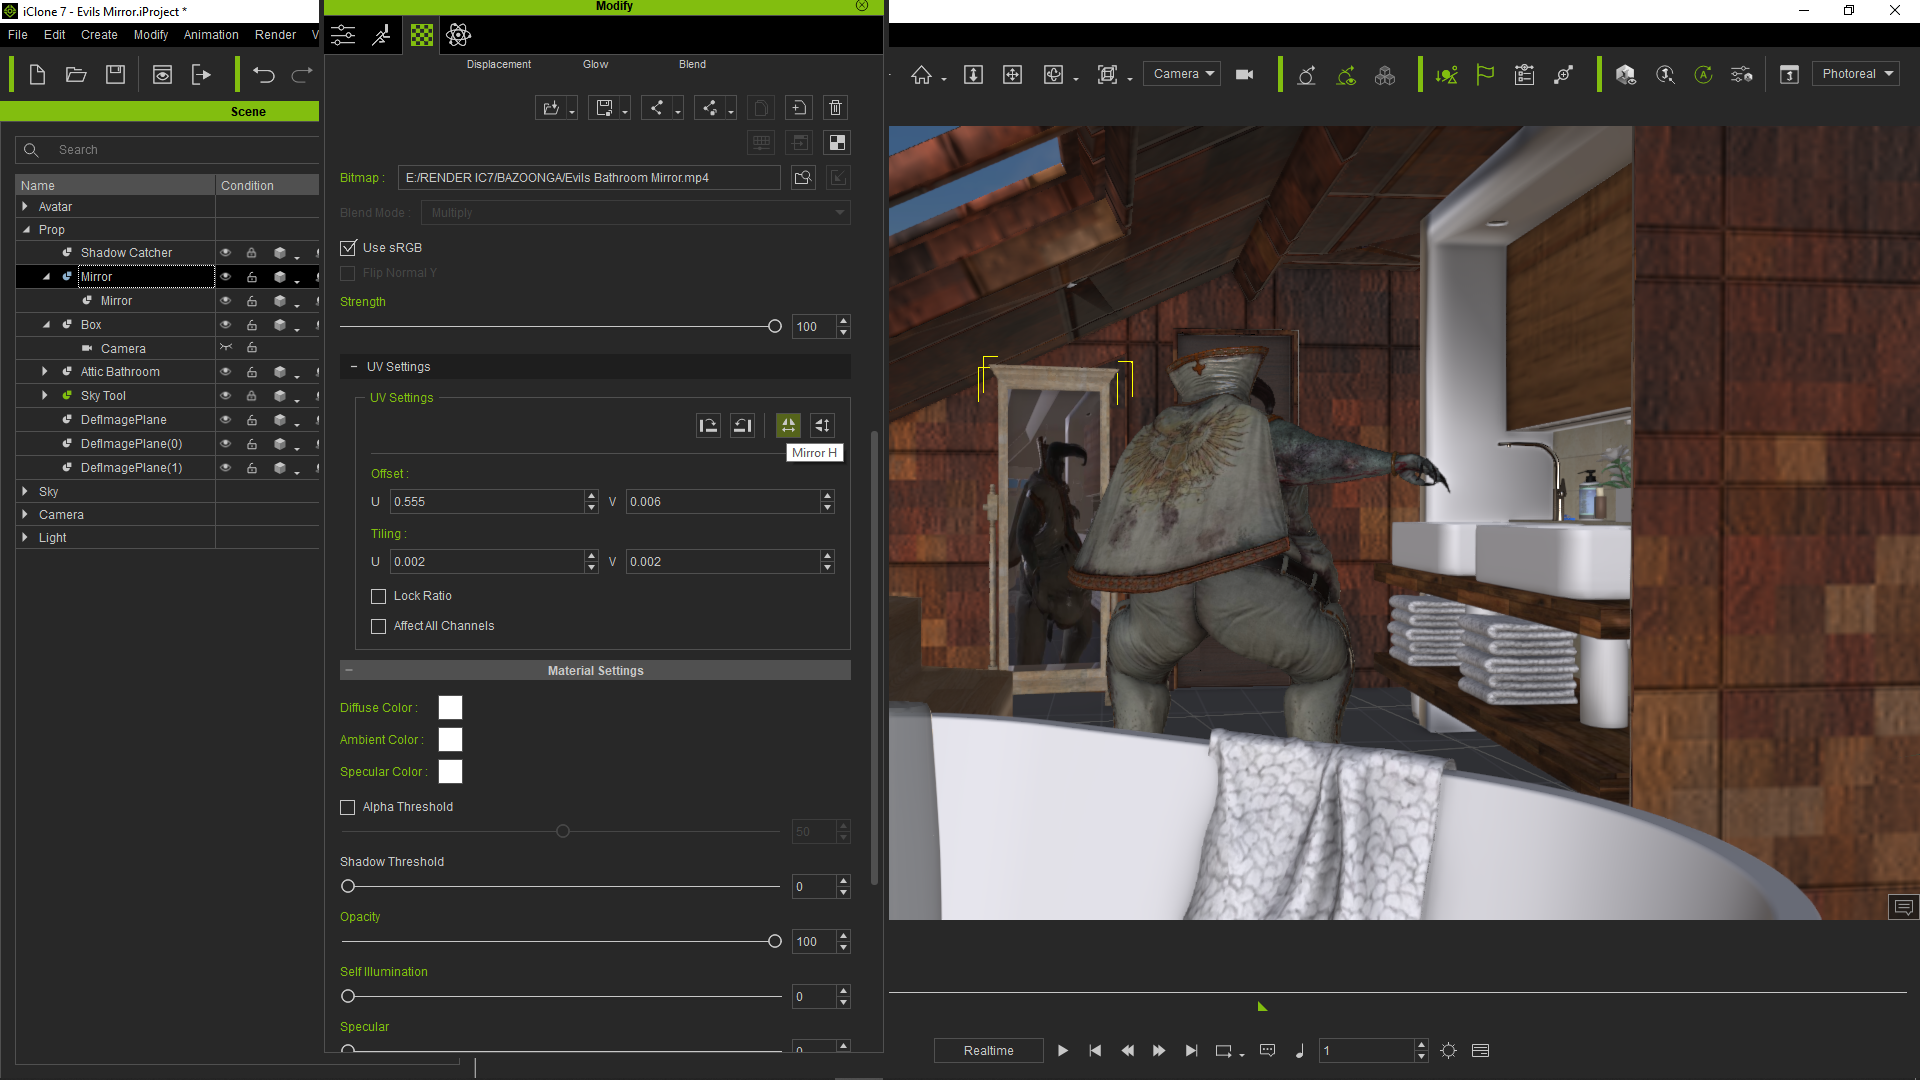Click the Realtime button
The width and height of the screenshot is (1920, 1080).
[989, 1051]
